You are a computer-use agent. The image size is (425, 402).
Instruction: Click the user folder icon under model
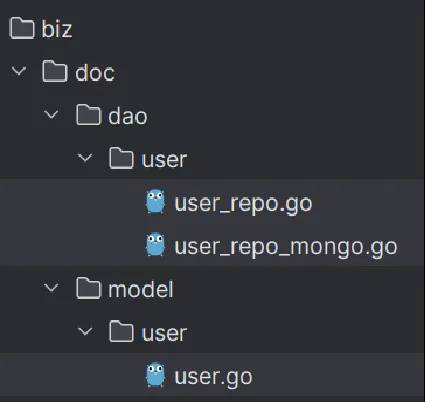coord(121,331)
